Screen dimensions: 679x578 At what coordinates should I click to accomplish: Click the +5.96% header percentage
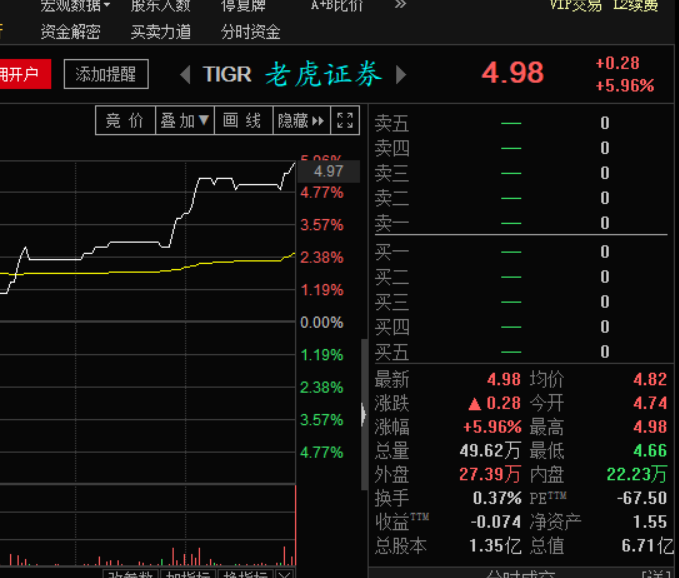coord(625,86)
